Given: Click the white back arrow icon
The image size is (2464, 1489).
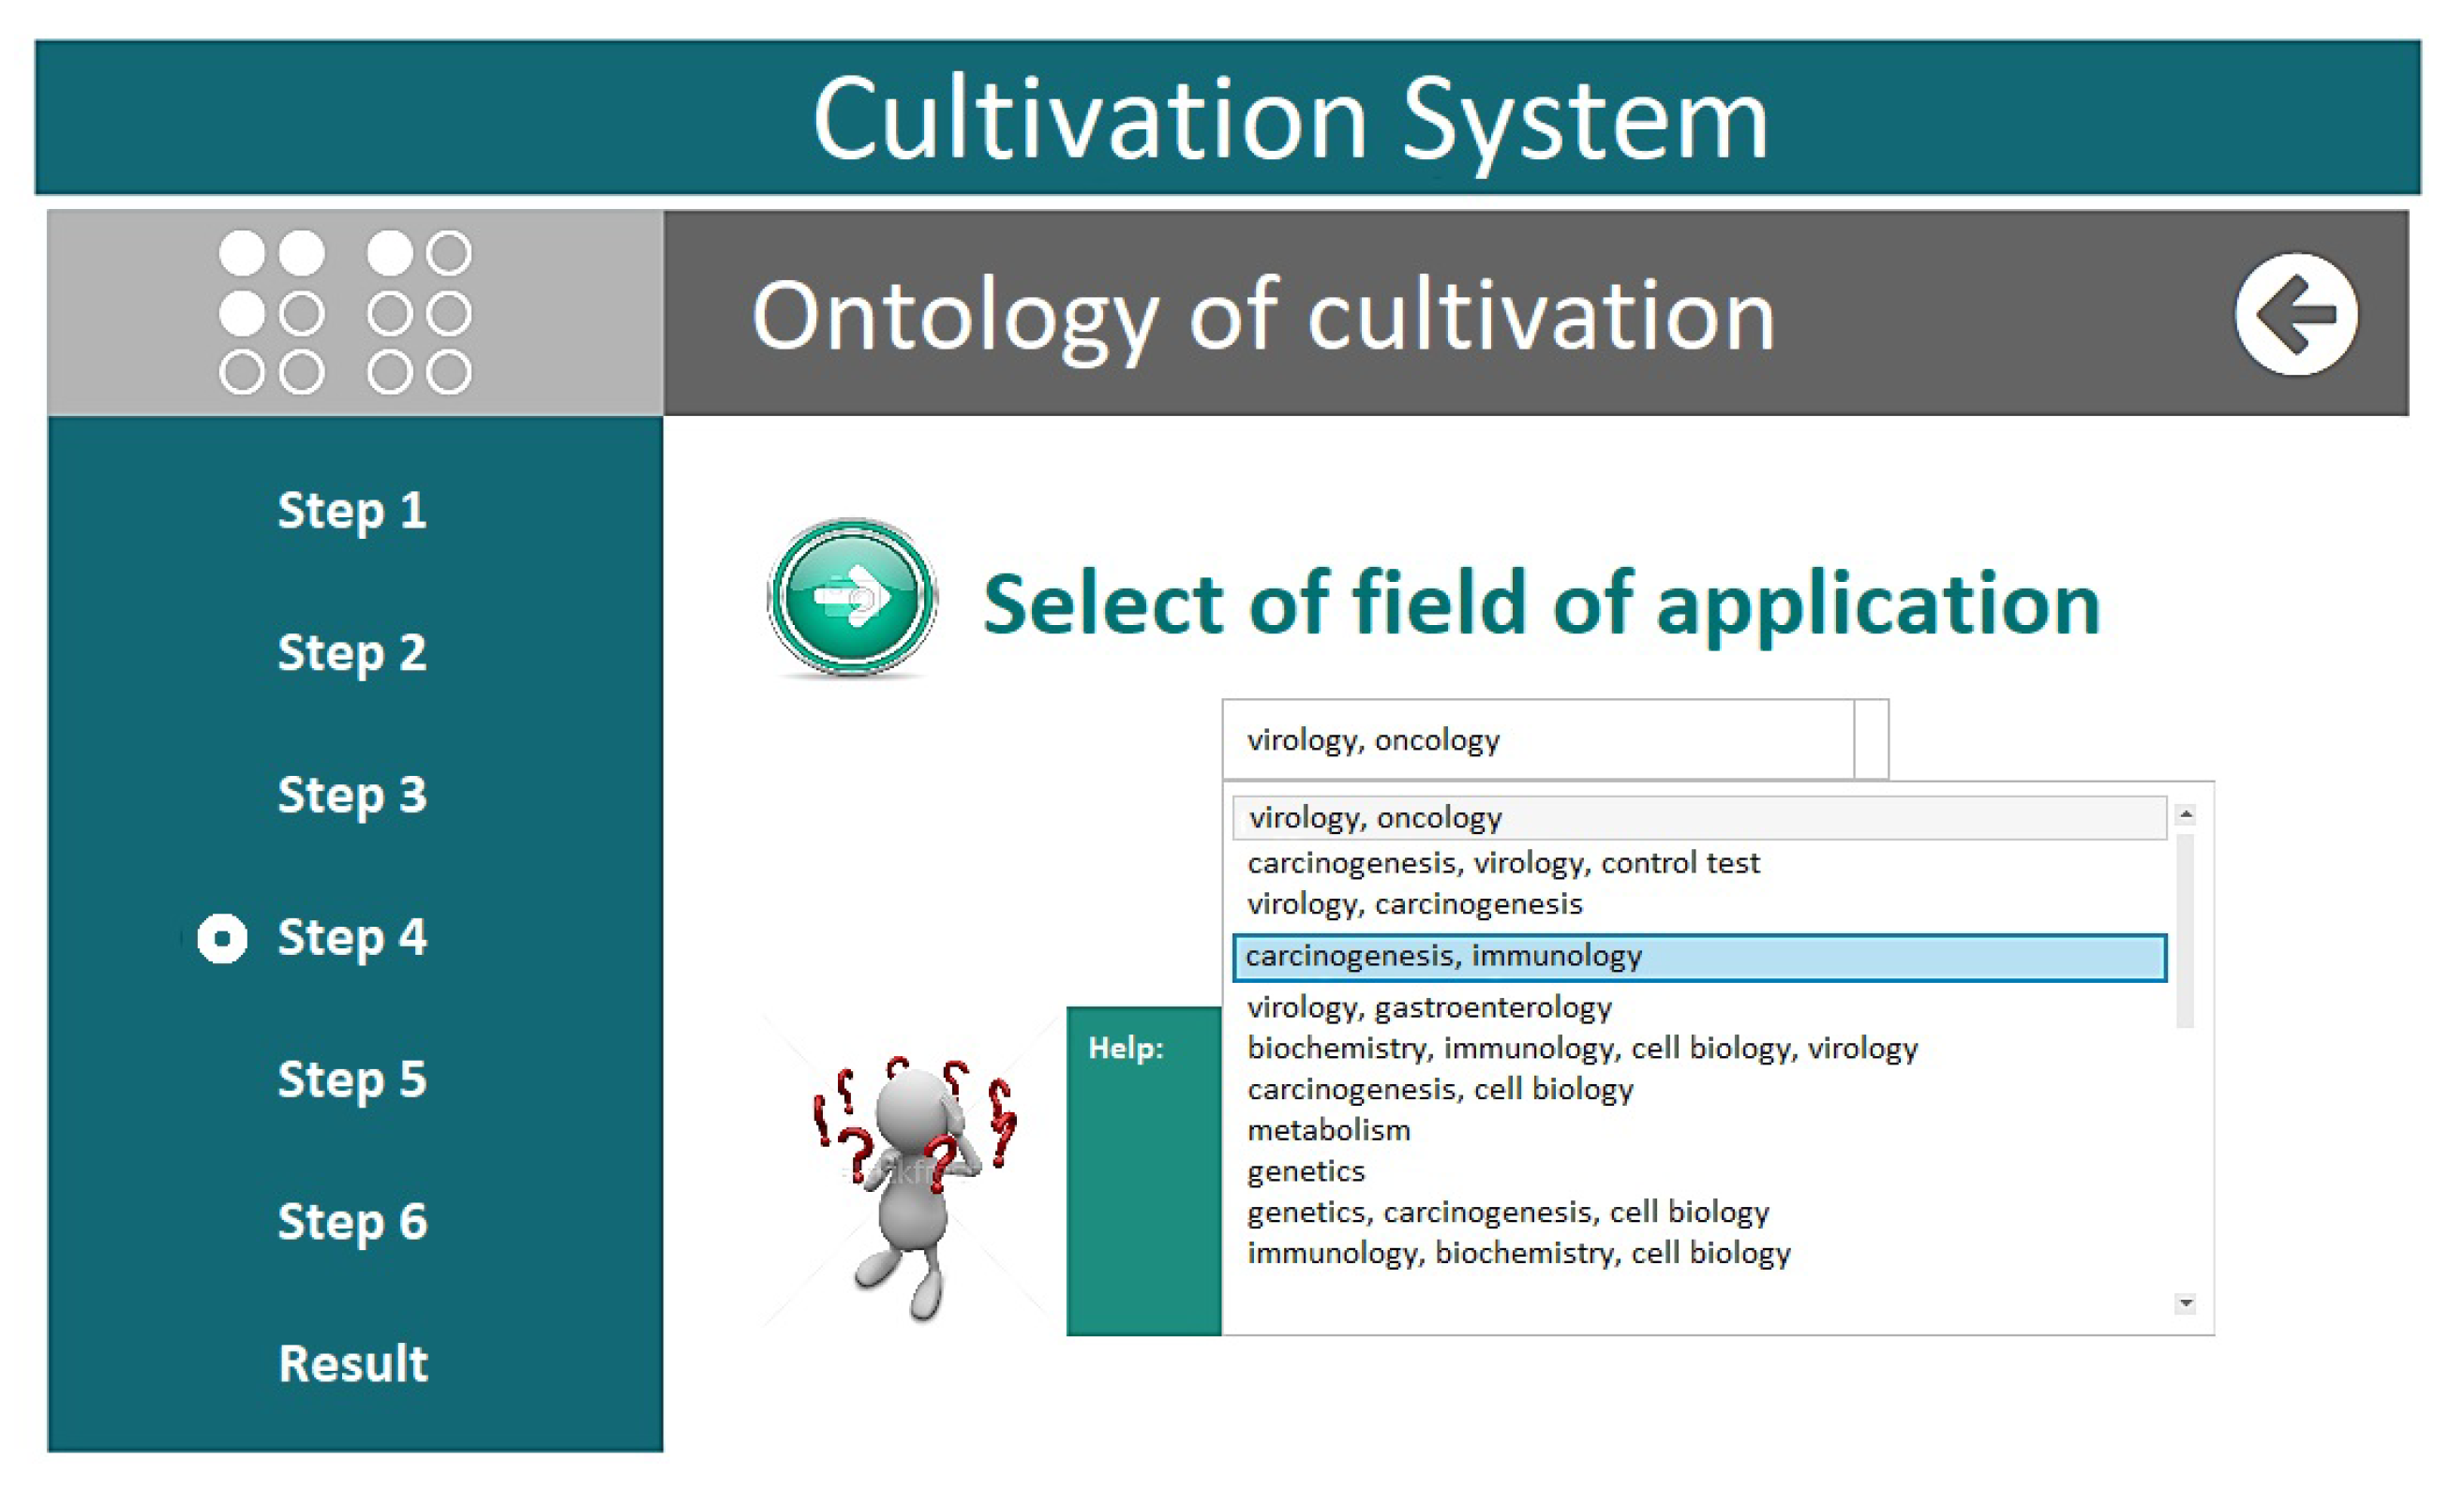Looking at the screenshot, I should 2295,314.
